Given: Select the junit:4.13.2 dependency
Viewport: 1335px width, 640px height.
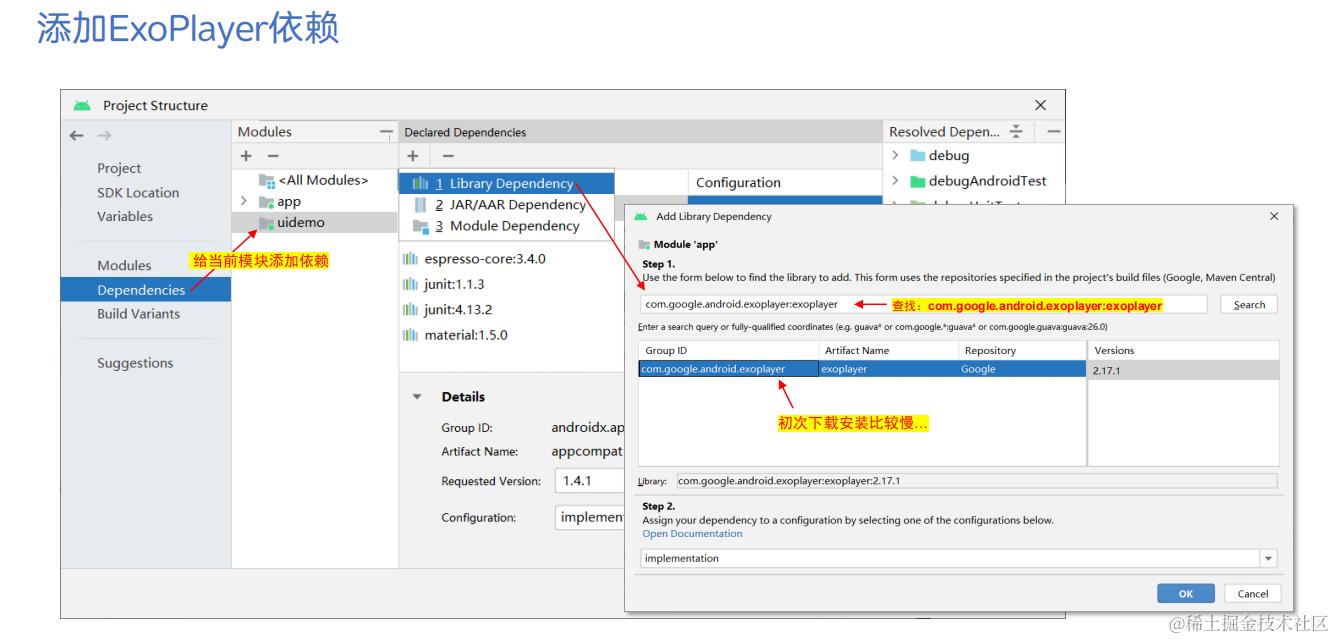Looking at the screenshot, I should coord(458,310).
